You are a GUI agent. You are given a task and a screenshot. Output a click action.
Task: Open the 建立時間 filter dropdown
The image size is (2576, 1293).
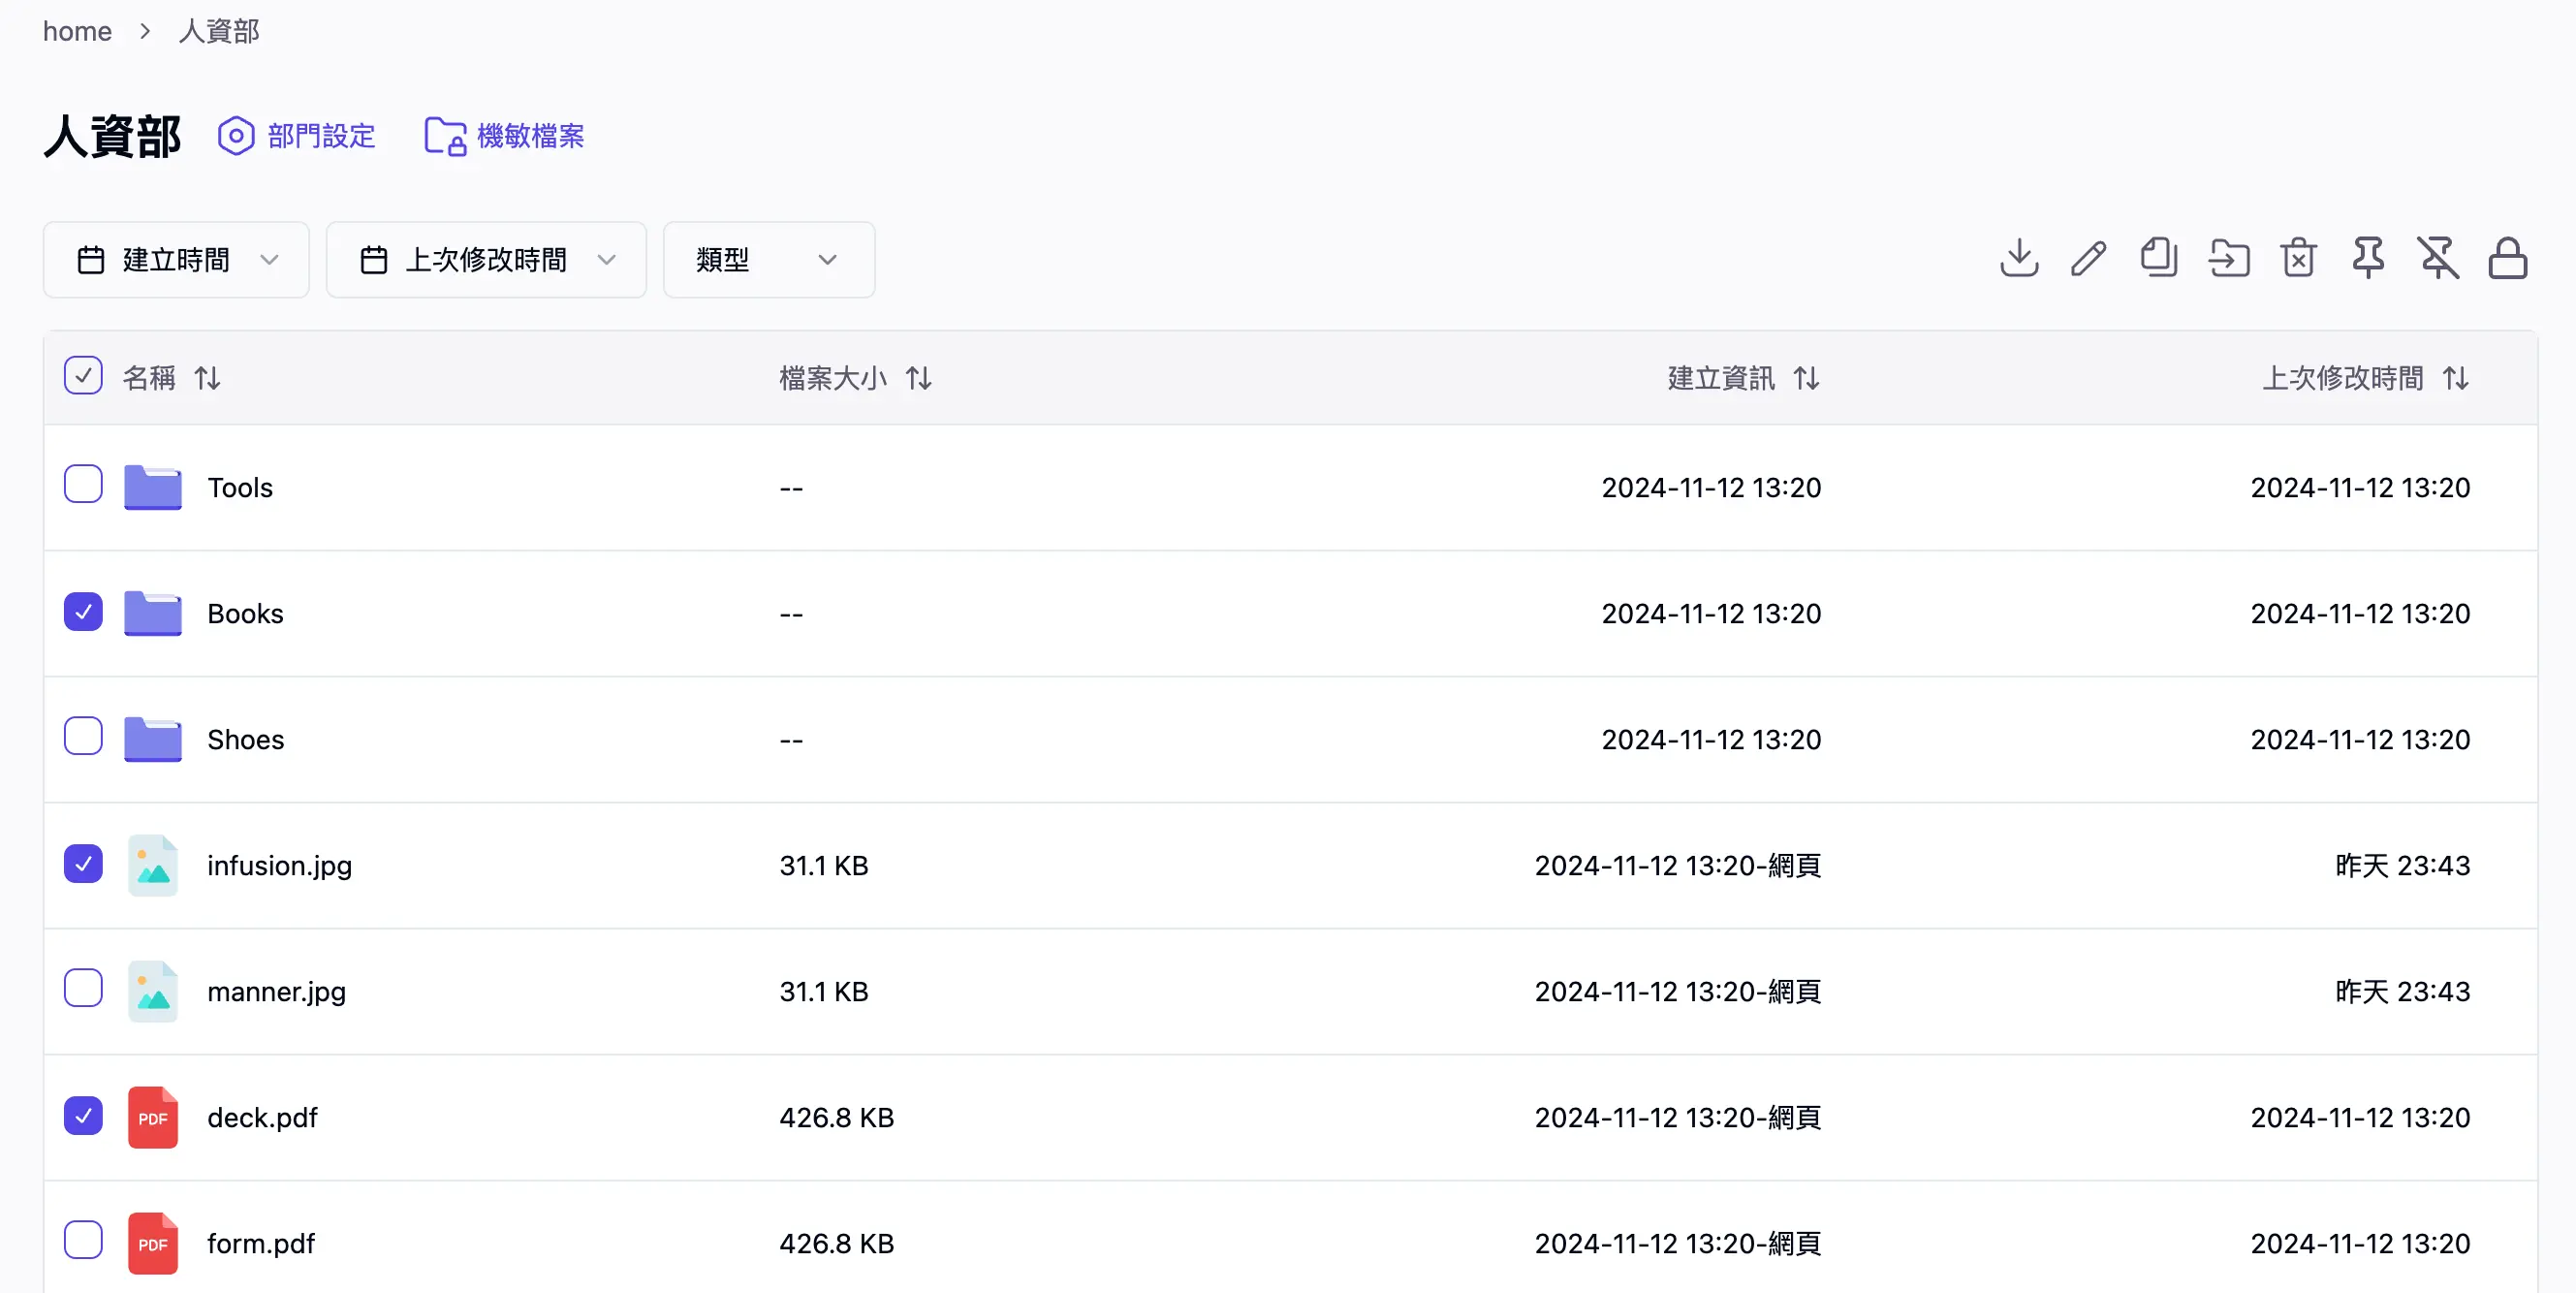(176, 259)
